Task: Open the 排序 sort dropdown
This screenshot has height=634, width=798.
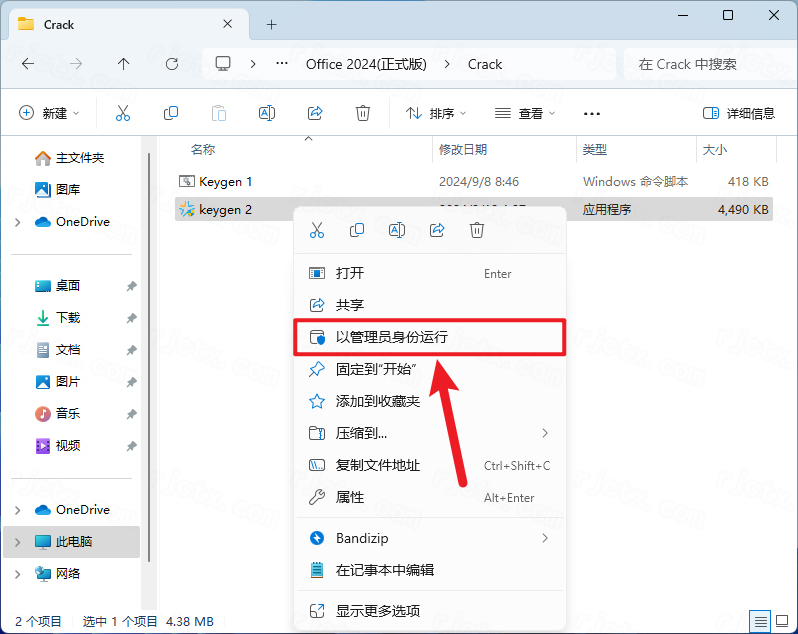Action: (436, 113)
